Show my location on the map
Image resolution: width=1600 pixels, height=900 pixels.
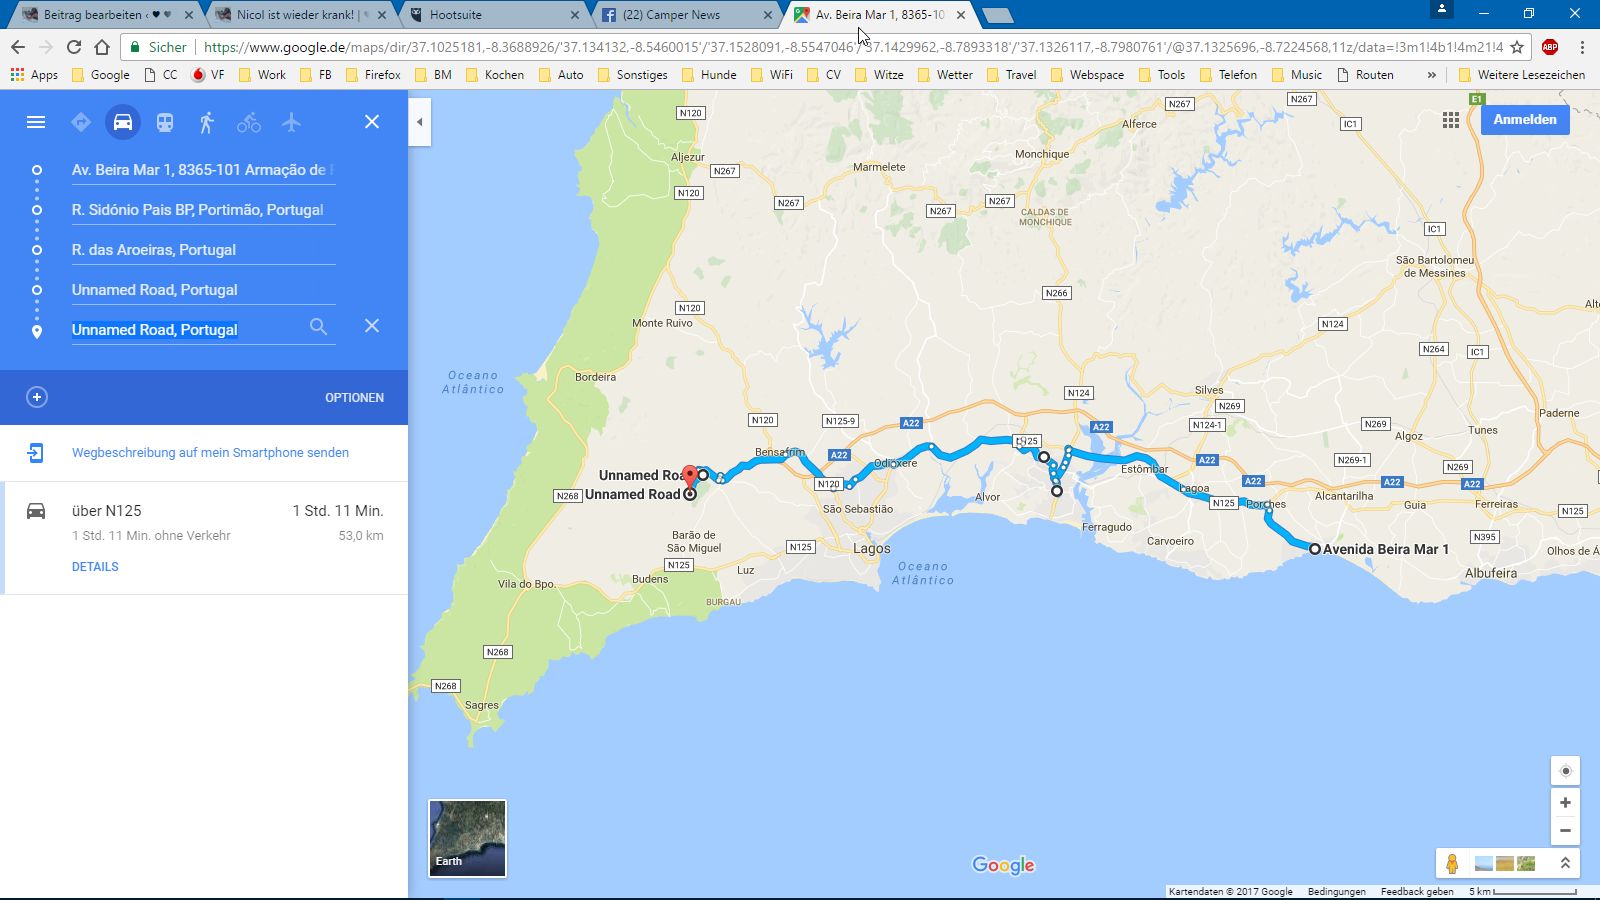[x=1566, y=771]
